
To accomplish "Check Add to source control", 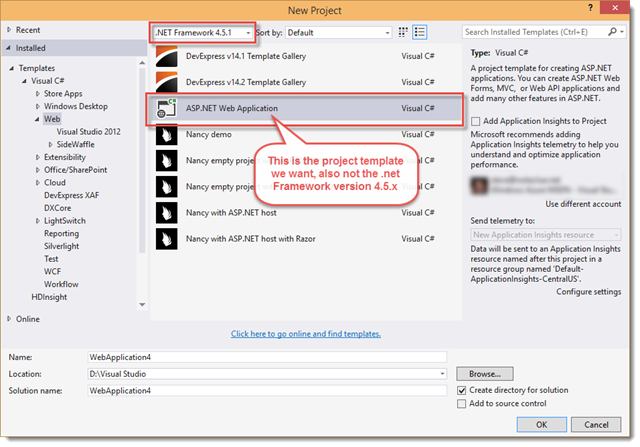I will (x=462, y=404).
